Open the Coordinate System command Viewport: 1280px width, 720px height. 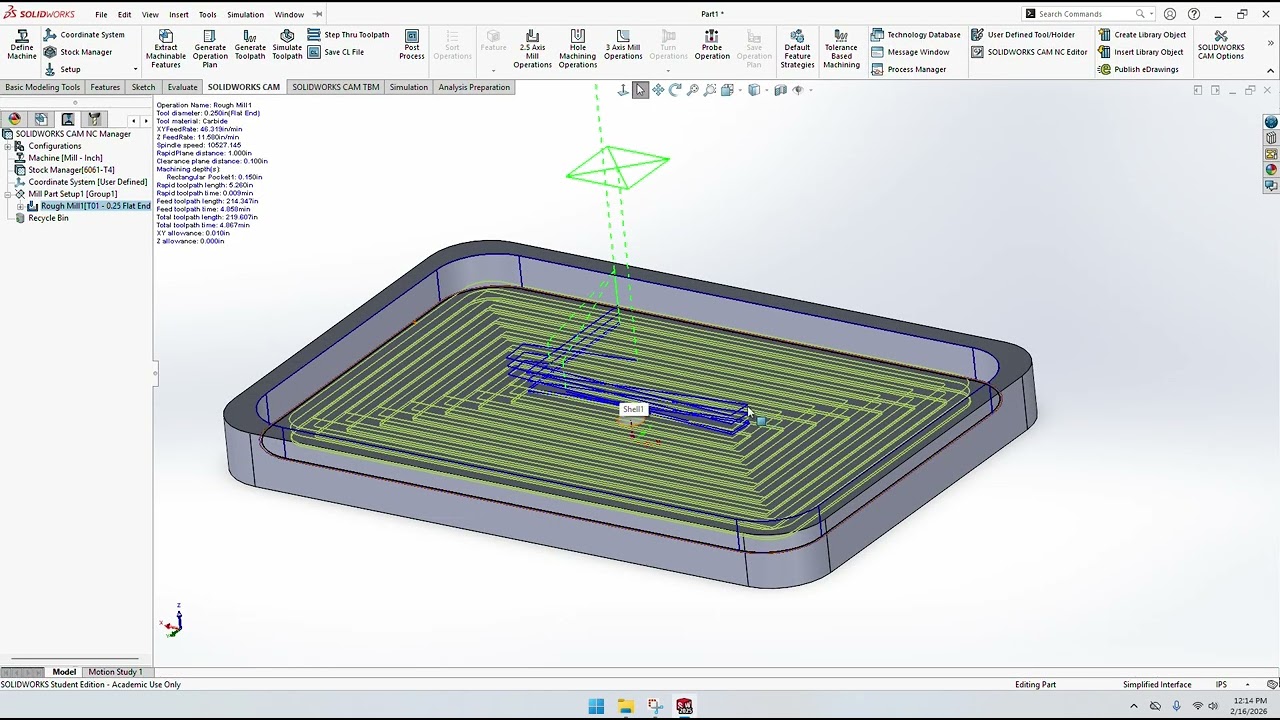click(84, 35)
